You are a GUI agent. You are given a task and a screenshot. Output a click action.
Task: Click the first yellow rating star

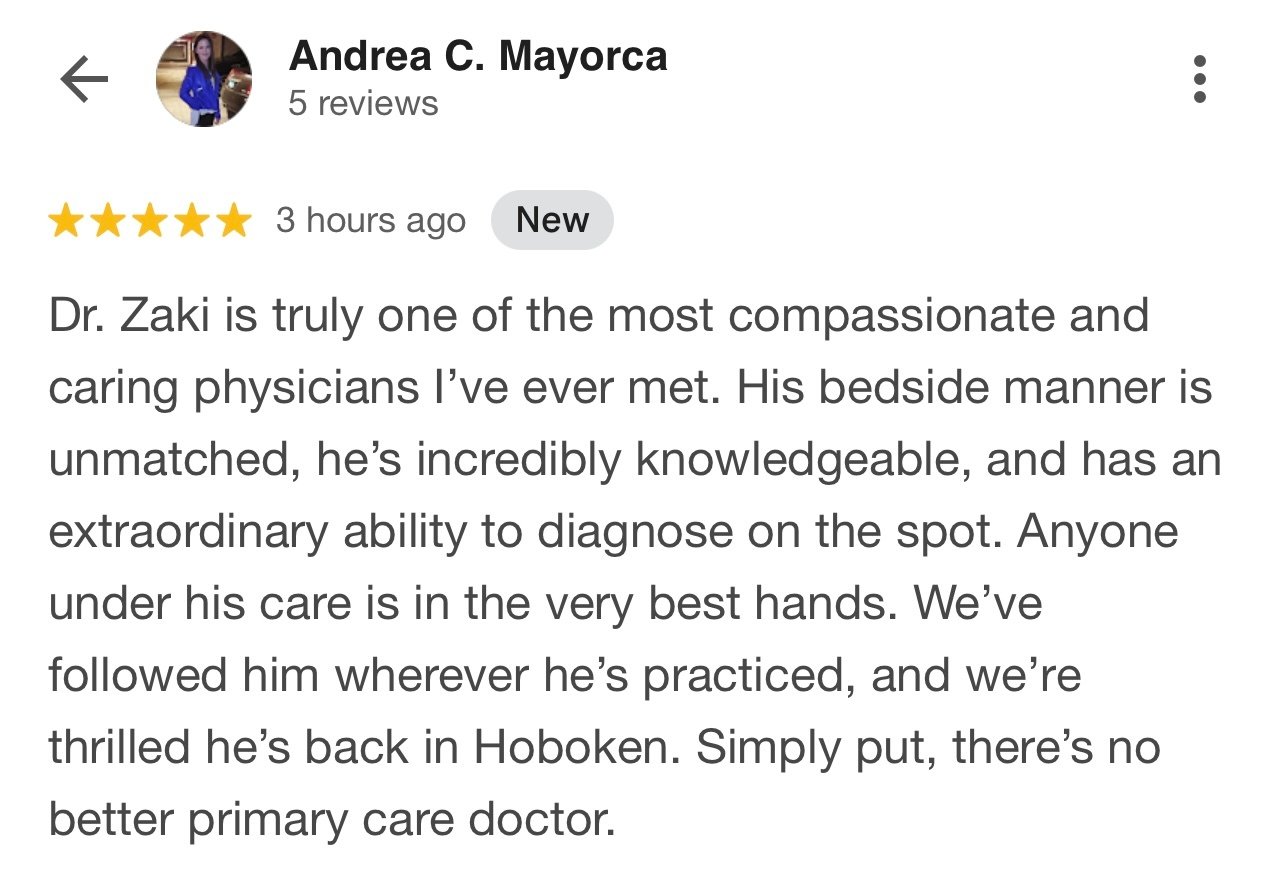tap(66, 221)
